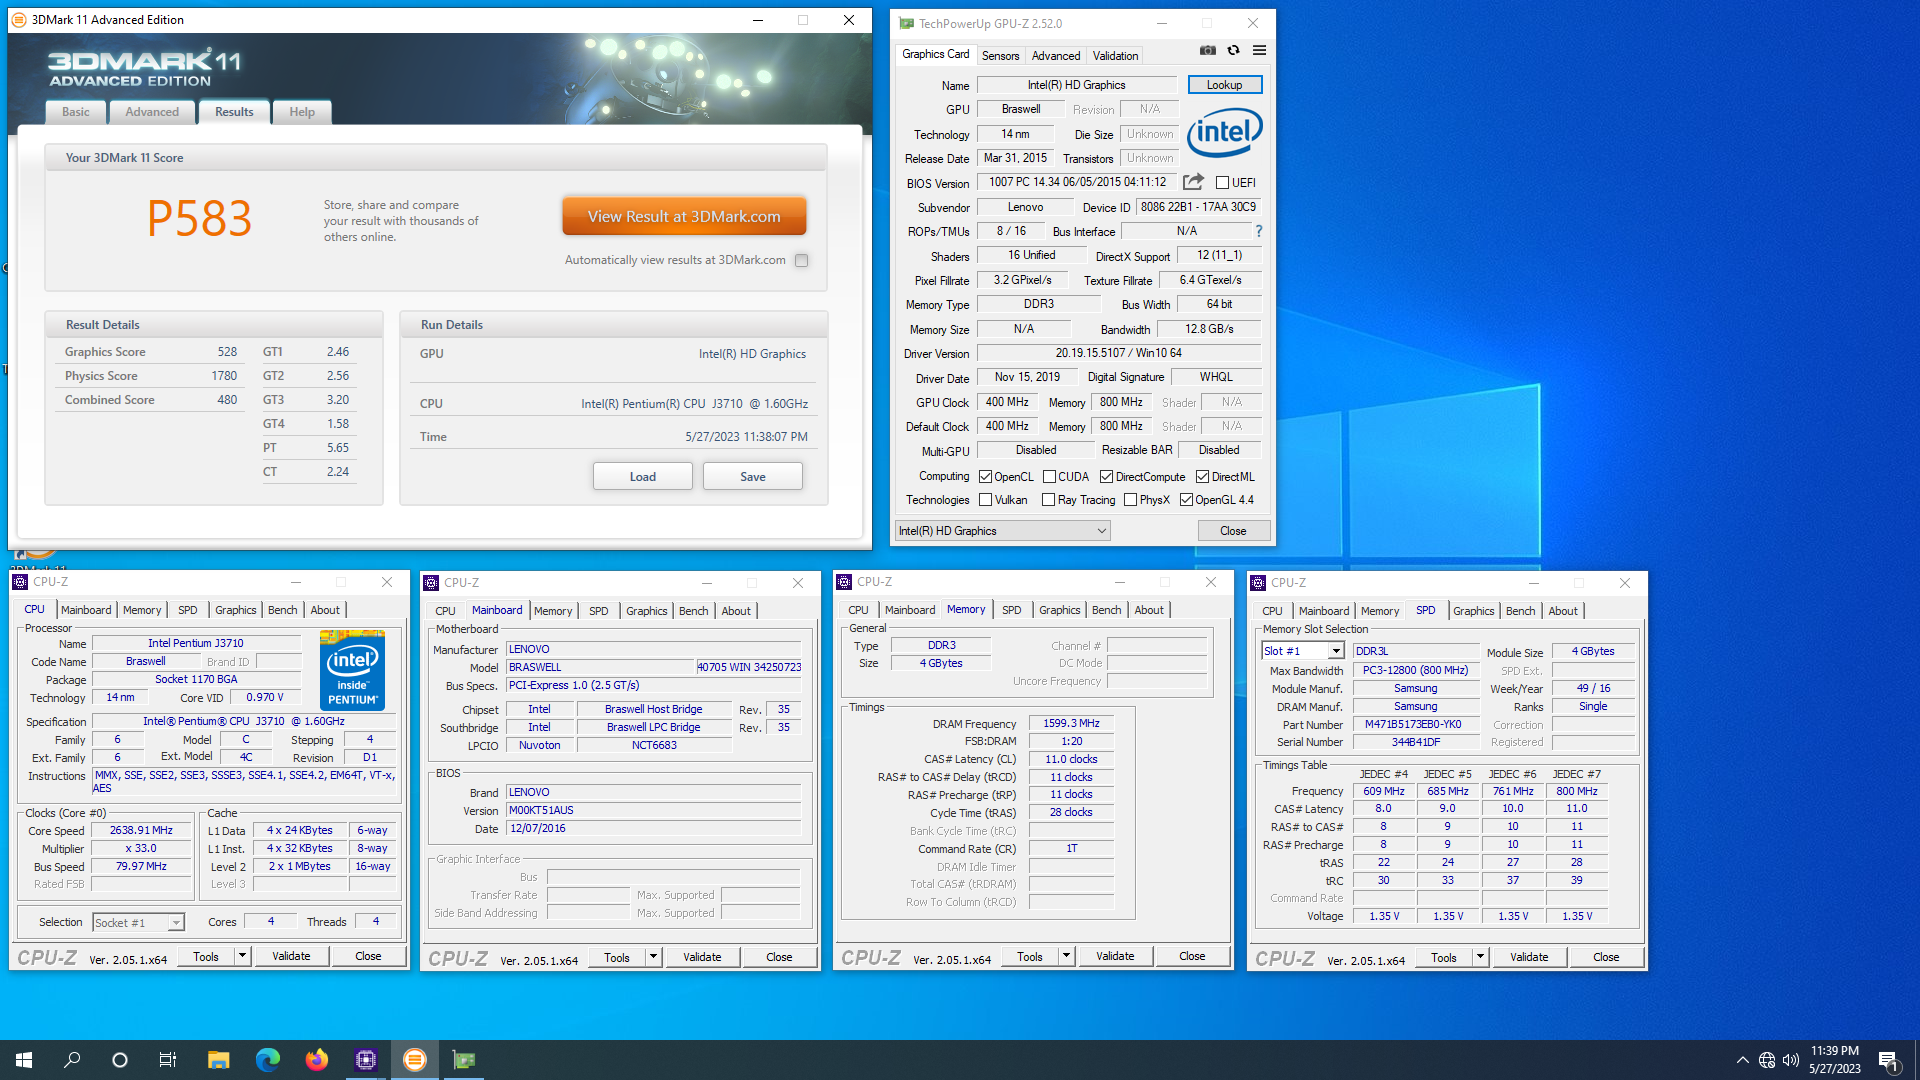
Task: Switch to GPU-Z taskbar icon
Action: (463, 1060)
